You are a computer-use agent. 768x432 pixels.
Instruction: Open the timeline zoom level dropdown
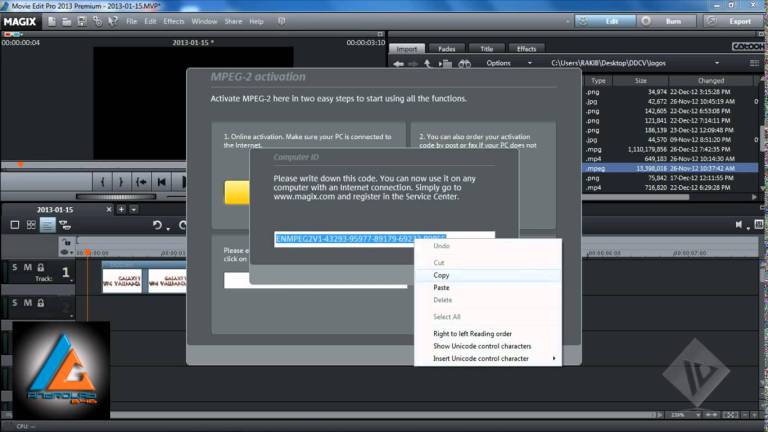[697, 415]
